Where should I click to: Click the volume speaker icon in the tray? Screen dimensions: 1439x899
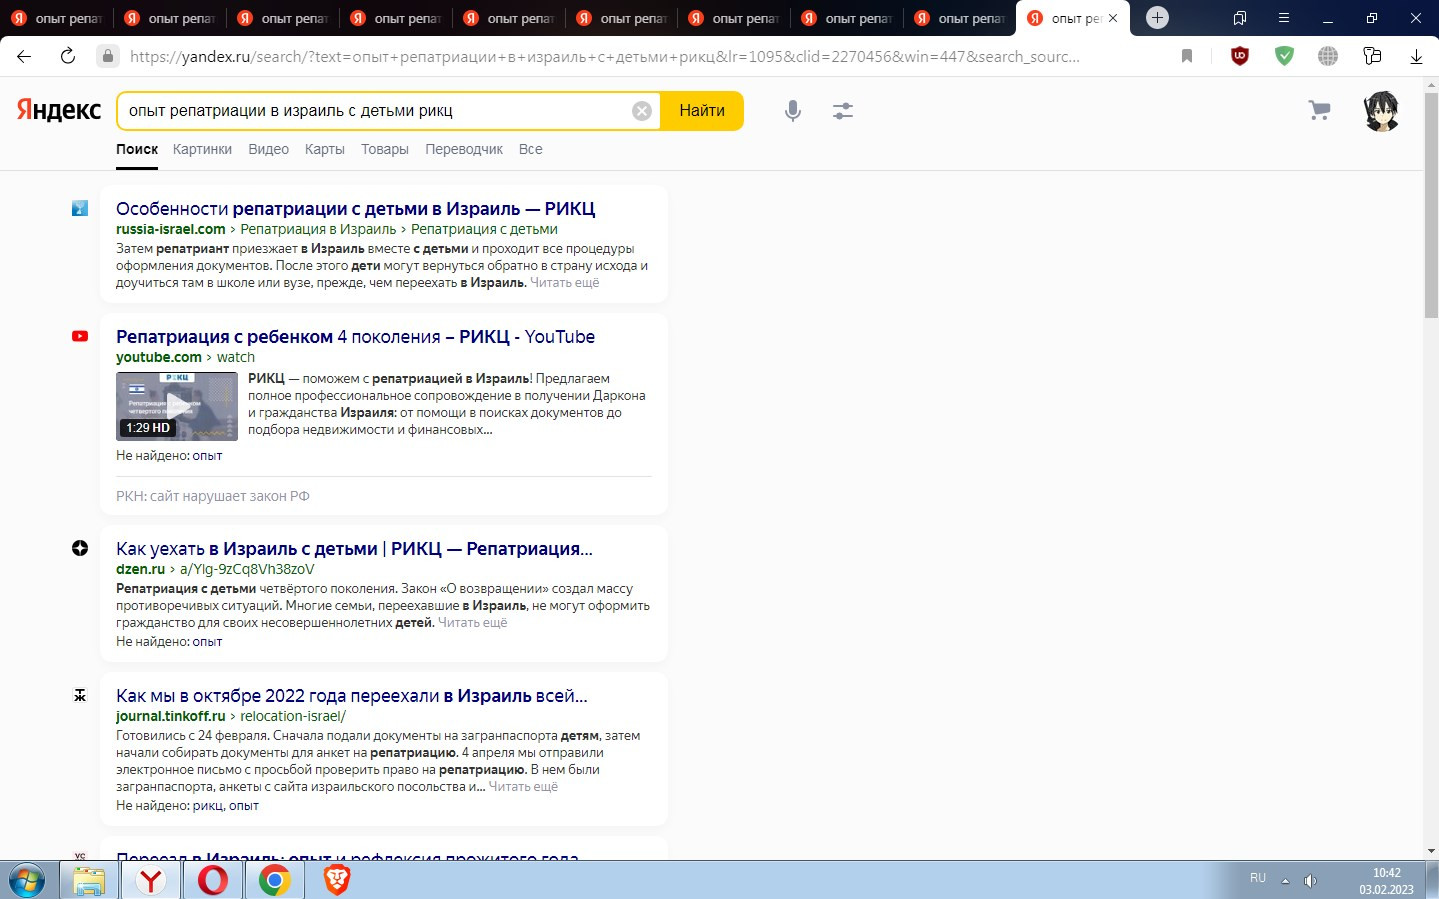pyautogui.click(x=1310, y=881)
